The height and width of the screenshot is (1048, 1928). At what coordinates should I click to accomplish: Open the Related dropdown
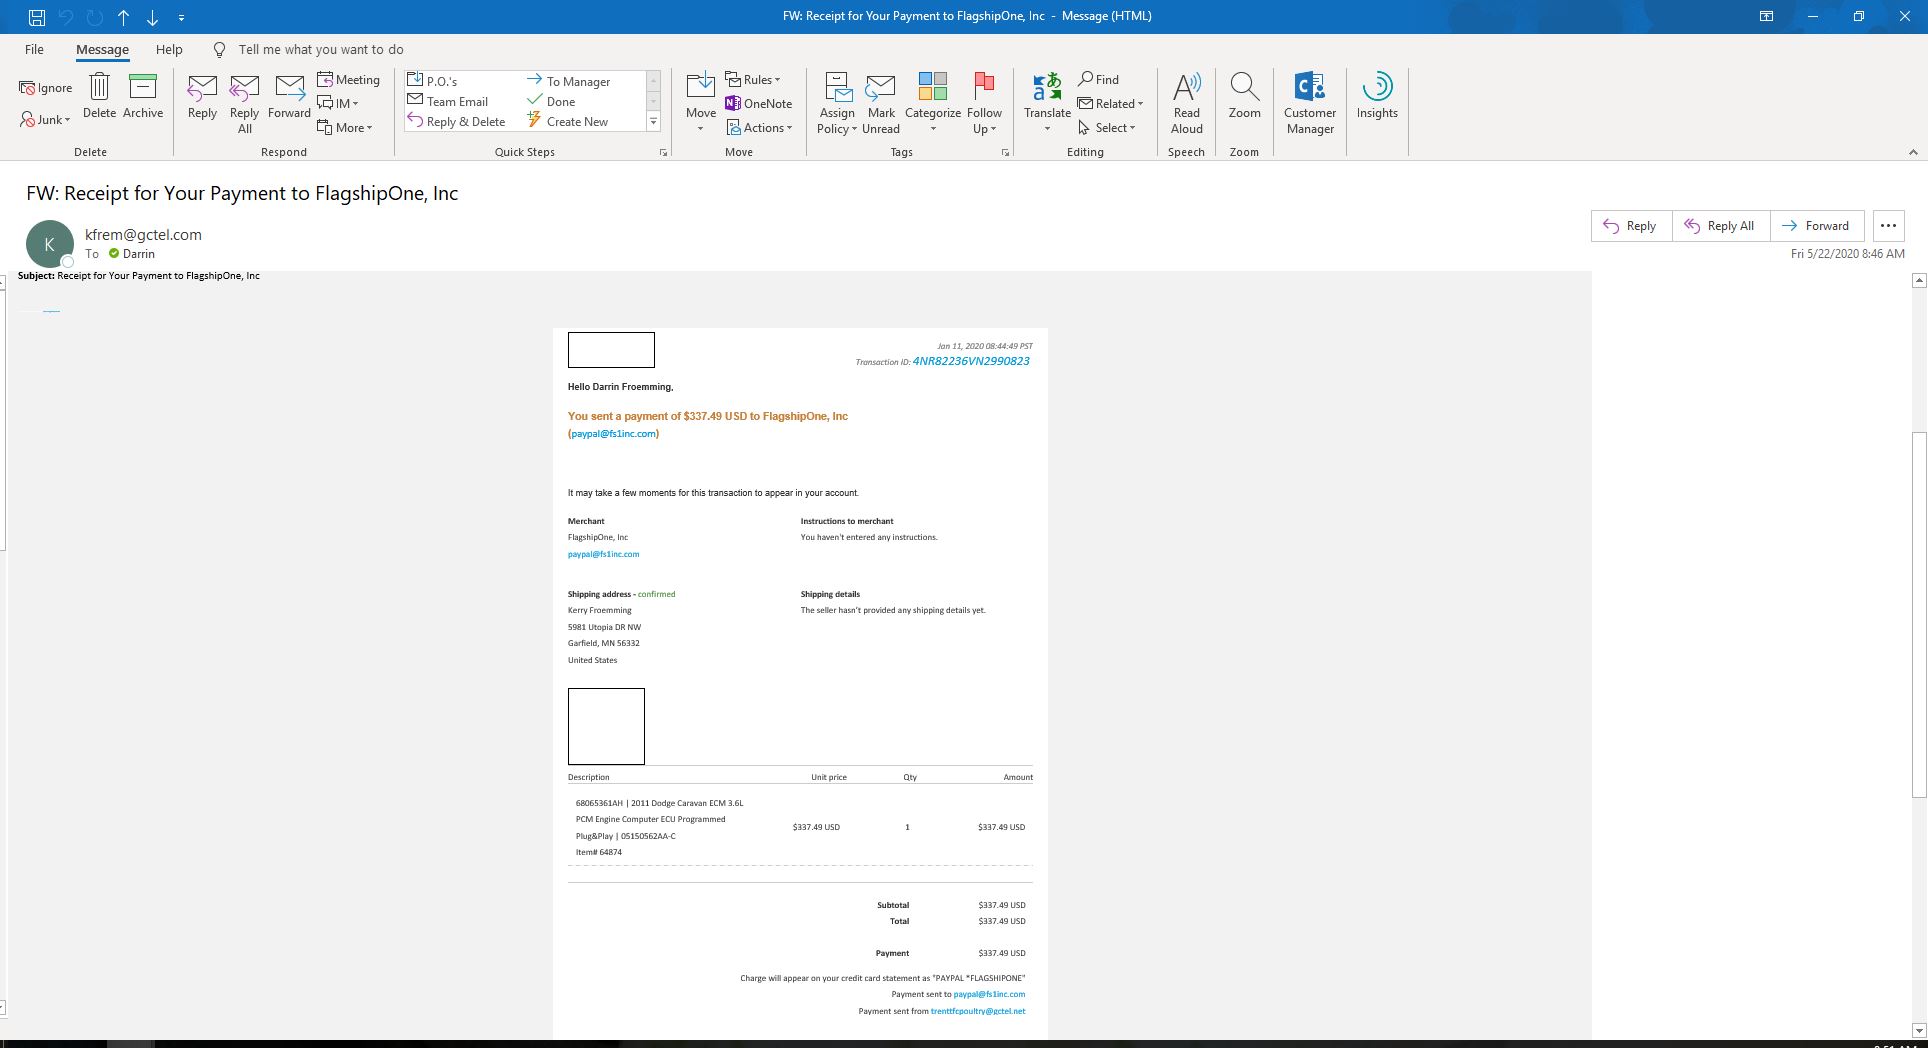(1110, 103)
